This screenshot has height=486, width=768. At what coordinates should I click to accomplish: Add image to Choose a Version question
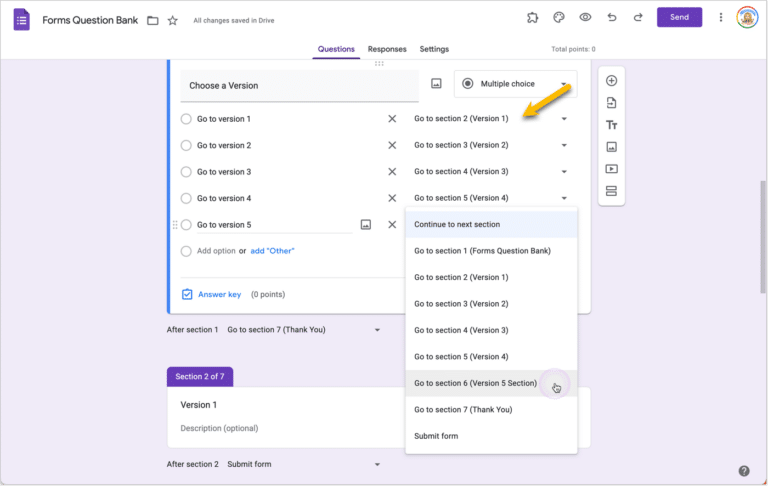(436, 84)
